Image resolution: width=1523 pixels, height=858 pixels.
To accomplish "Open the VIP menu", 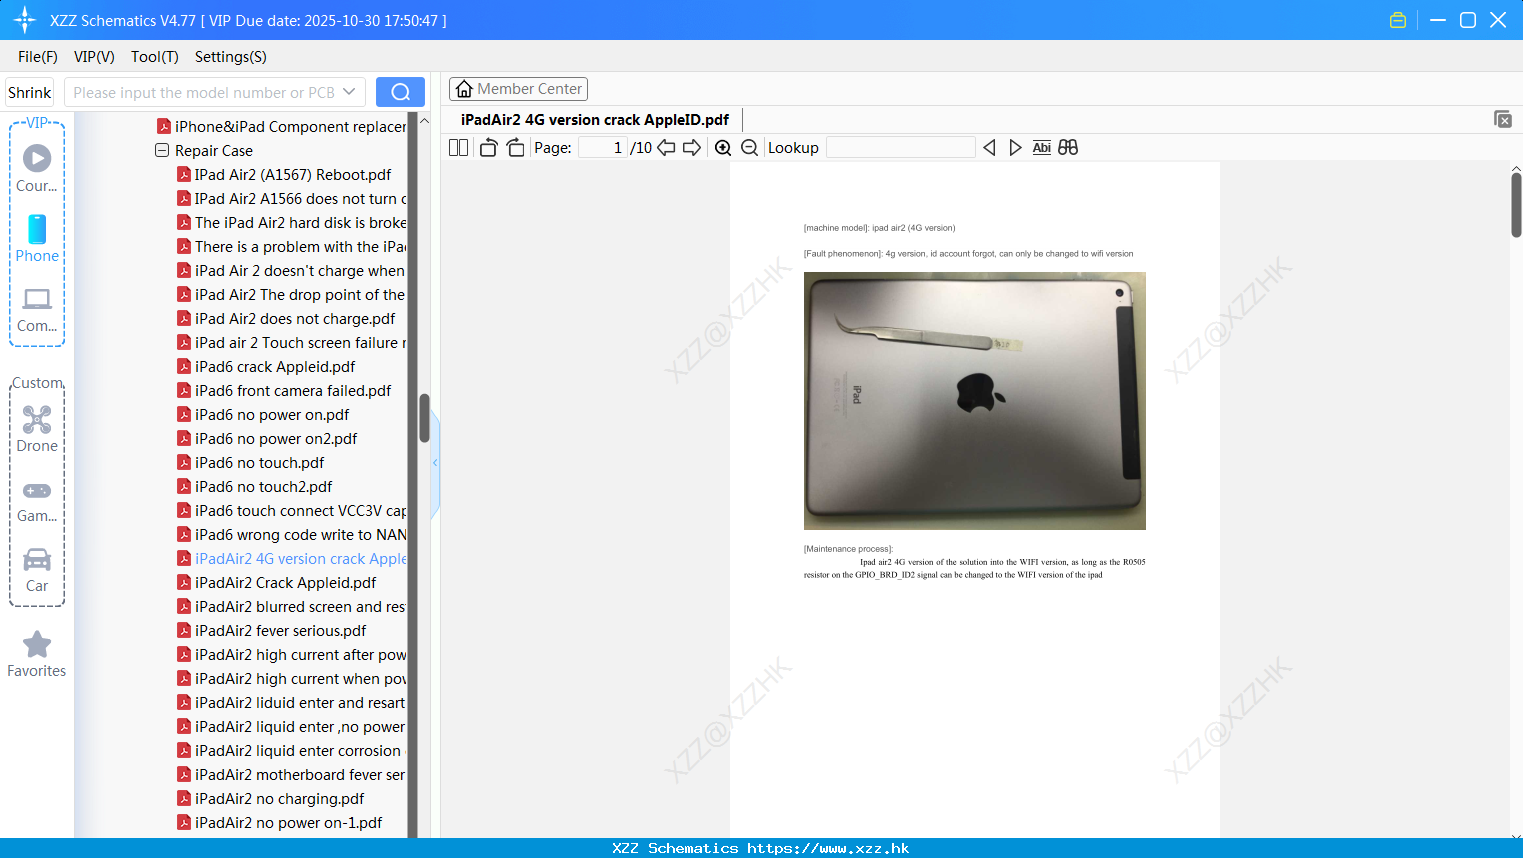I will pos(94,57).
